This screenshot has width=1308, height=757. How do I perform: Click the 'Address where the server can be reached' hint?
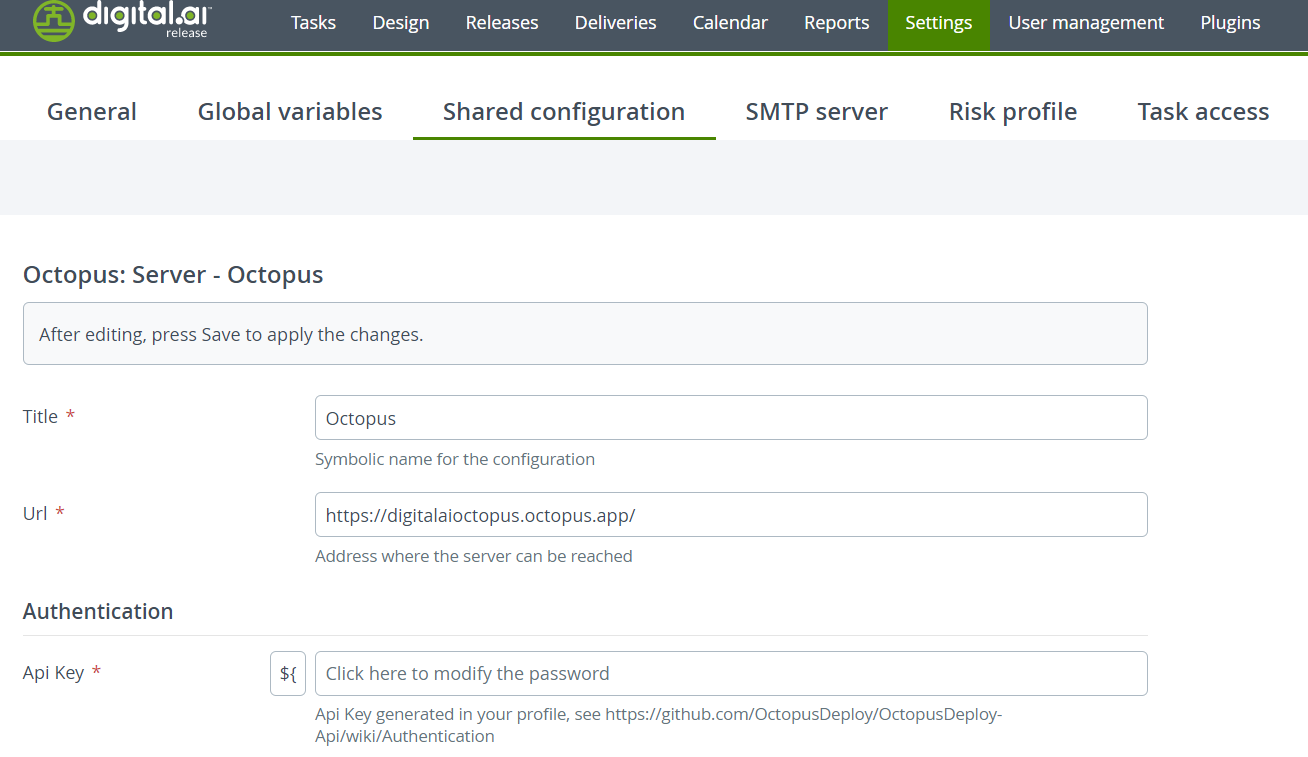click(x=474, y=556)
